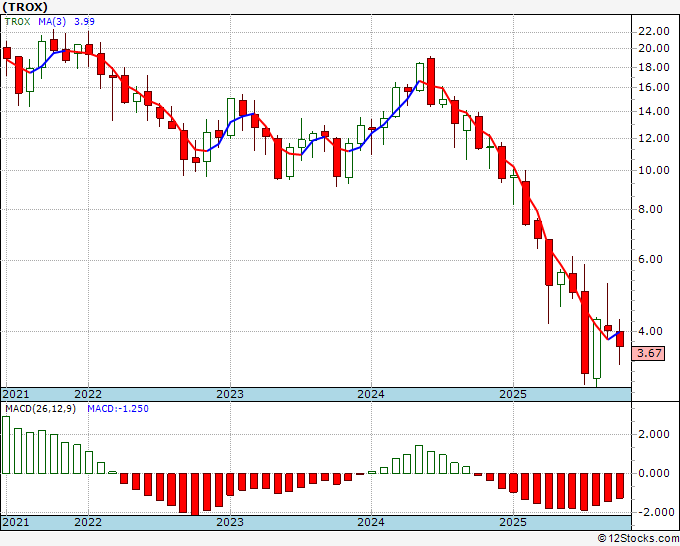Click the green TROX legend label
Viewport: 680px width, 546px height.
point(17,22)
